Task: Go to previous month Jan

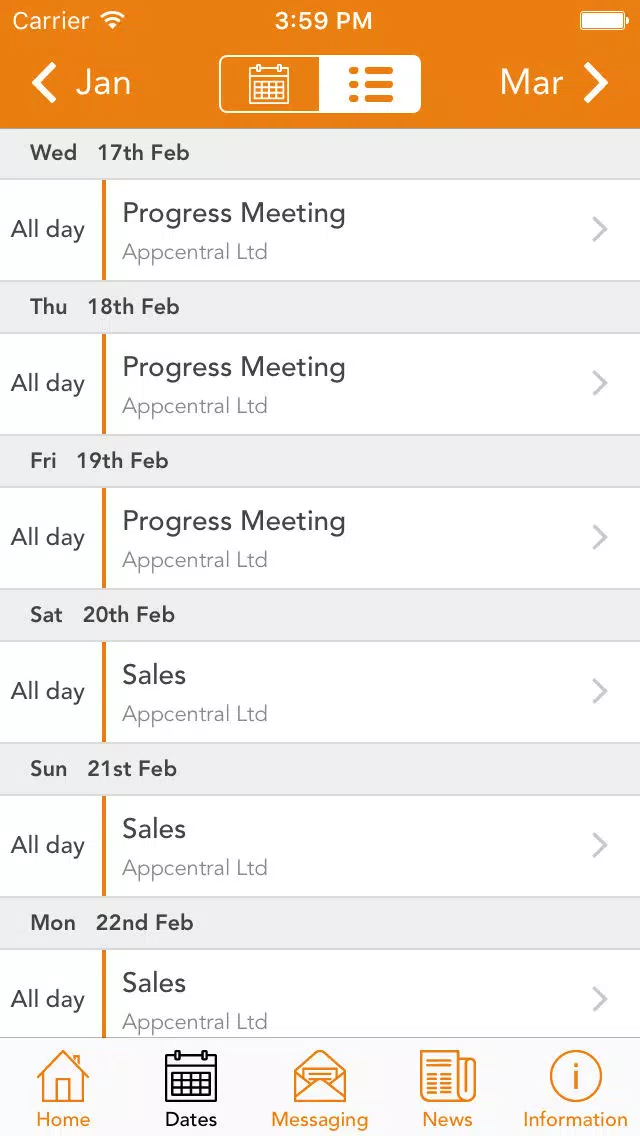Action: click(80, 83)
